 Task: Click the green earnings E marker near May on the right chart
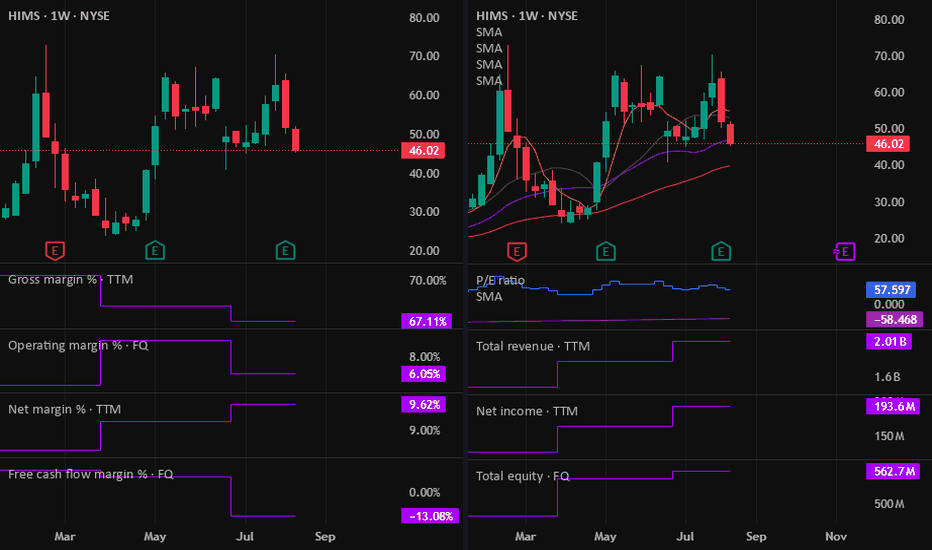[606, 252]
